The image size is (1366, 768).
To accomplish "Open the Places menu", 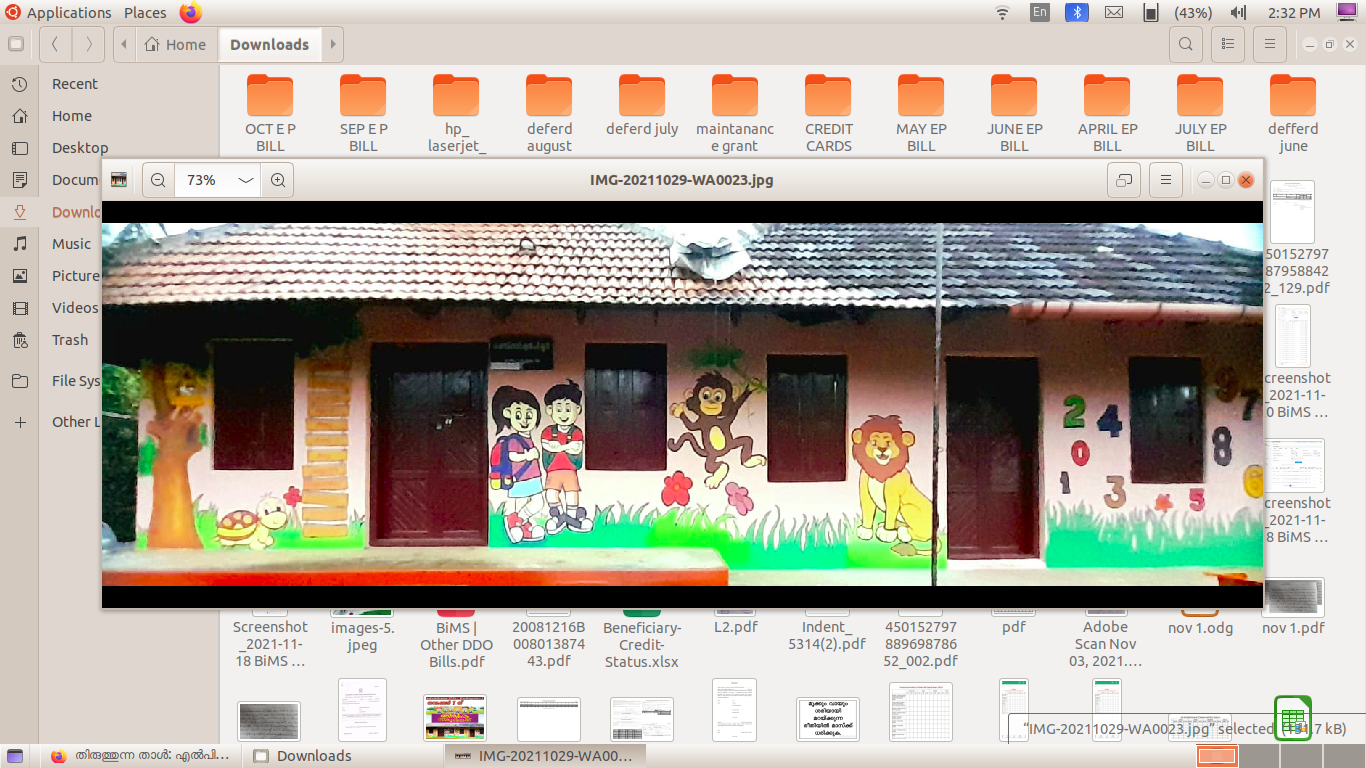I will pos(145,13).
